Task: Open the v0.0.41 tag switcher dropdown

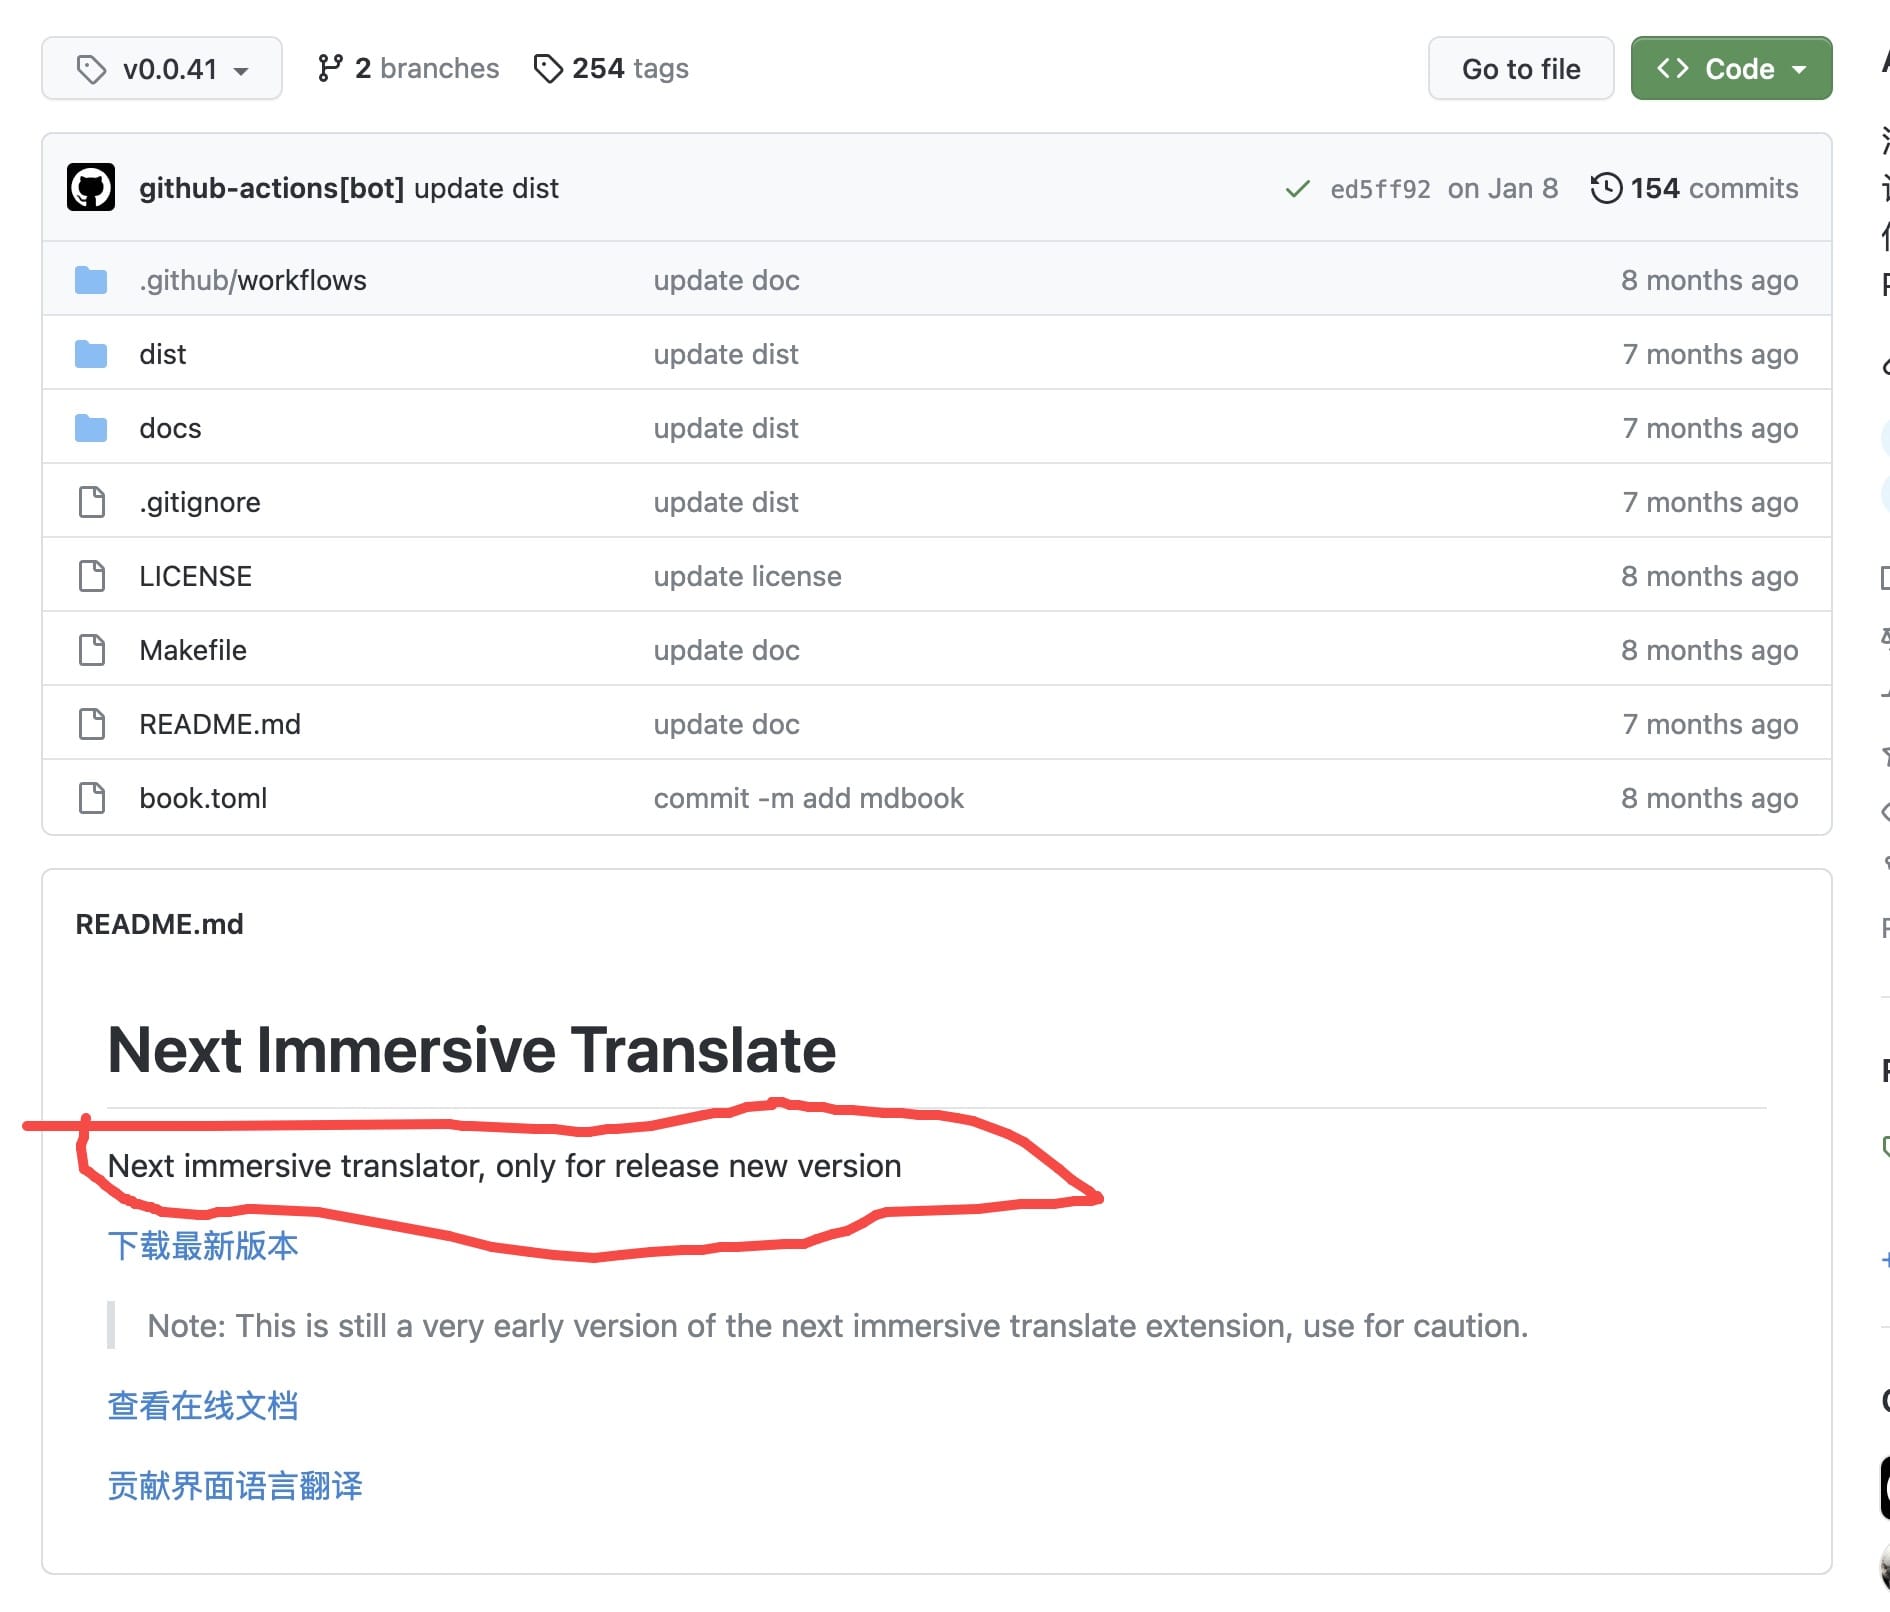Action: [x=162, y=69]
